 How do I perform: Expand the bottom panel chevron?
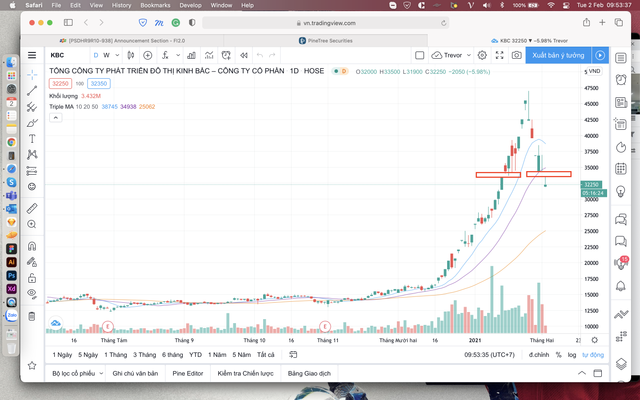[x=582, y=373]
